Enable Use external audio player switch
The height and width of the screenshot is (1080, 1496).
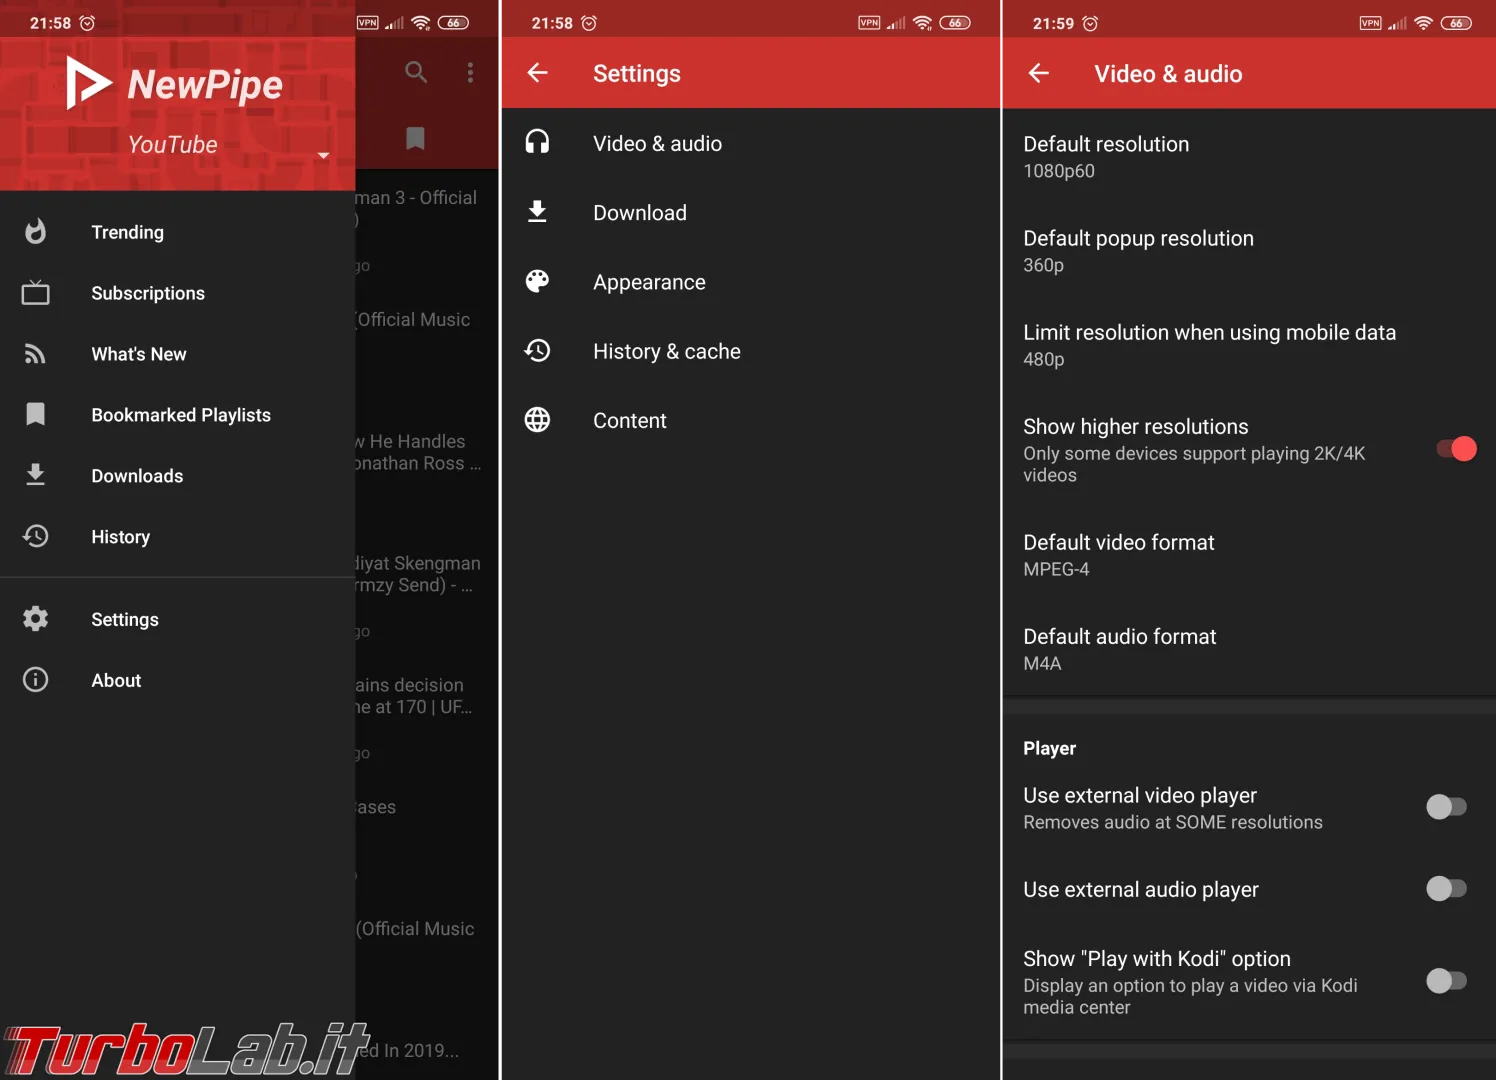[1446, 888]
